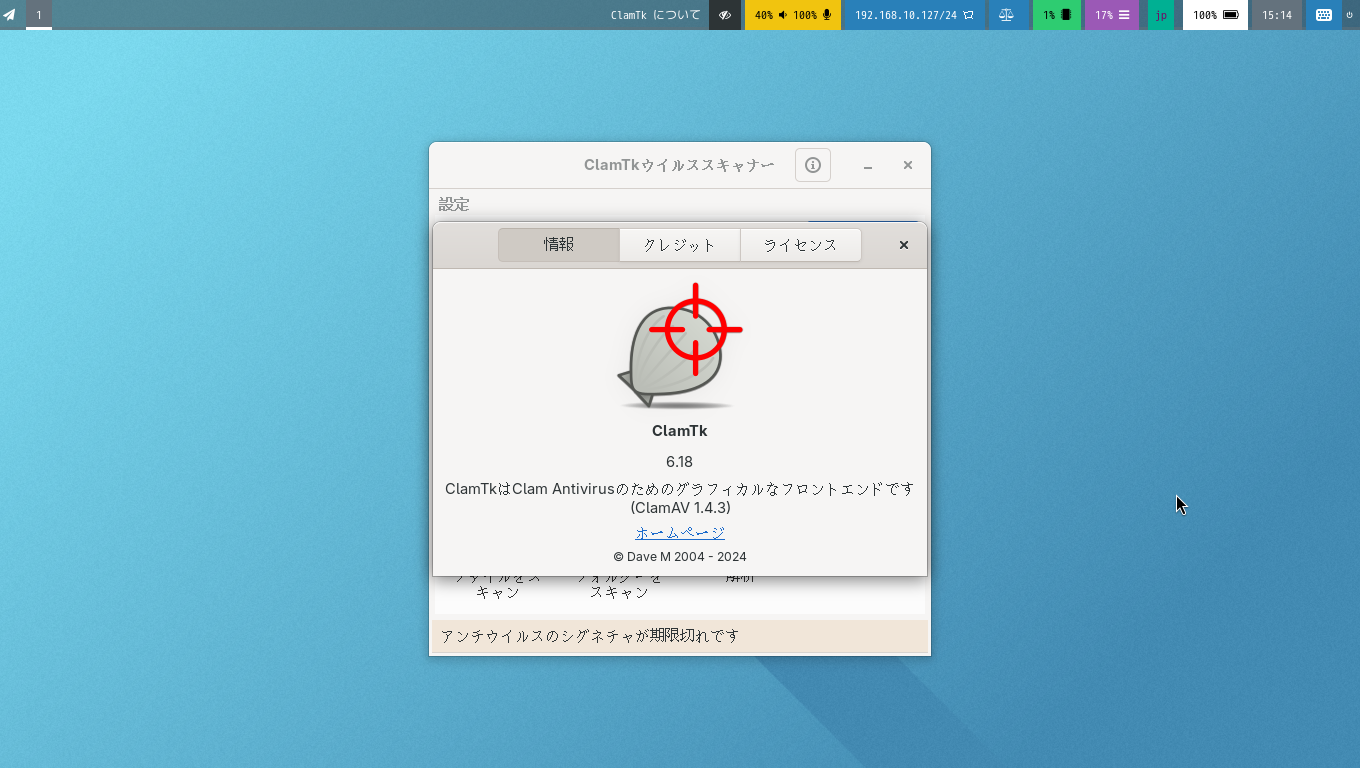
Task: Open the on-screen keyboard icon
Action: [1323, 15]
